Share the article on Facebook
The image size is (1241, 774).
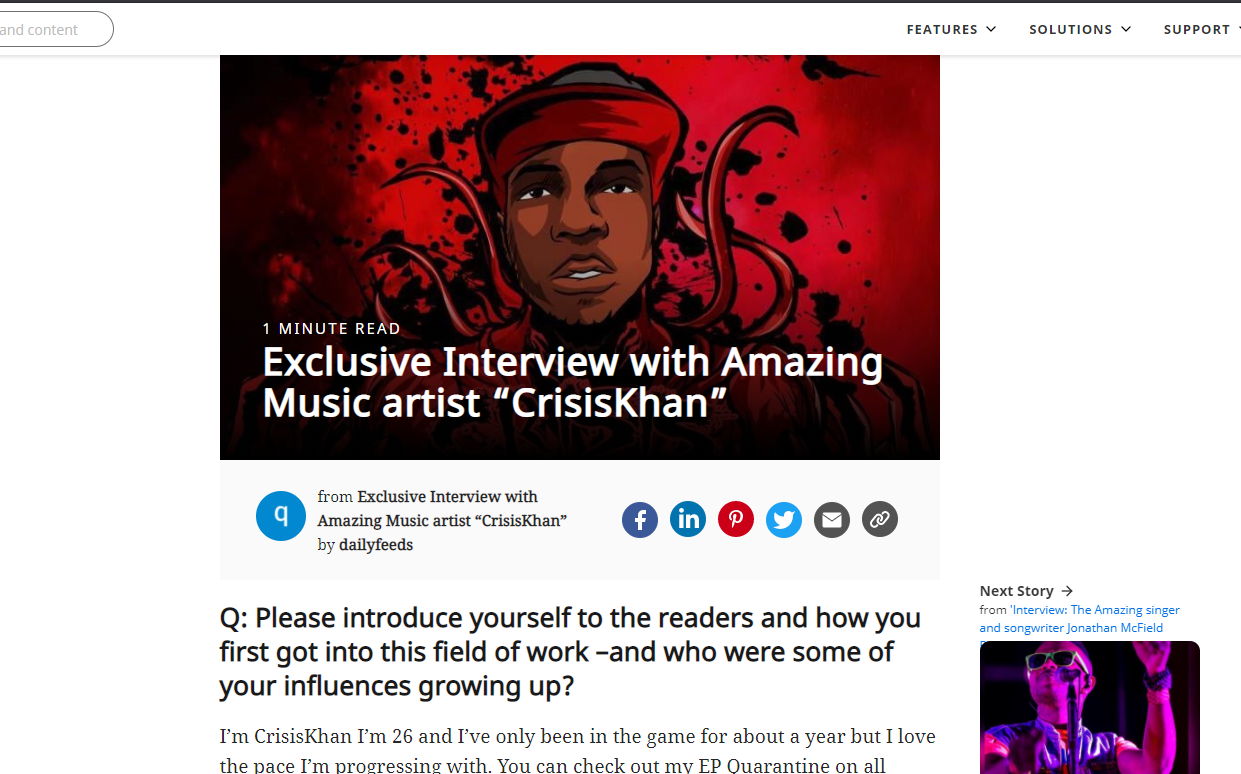(640, 520)
